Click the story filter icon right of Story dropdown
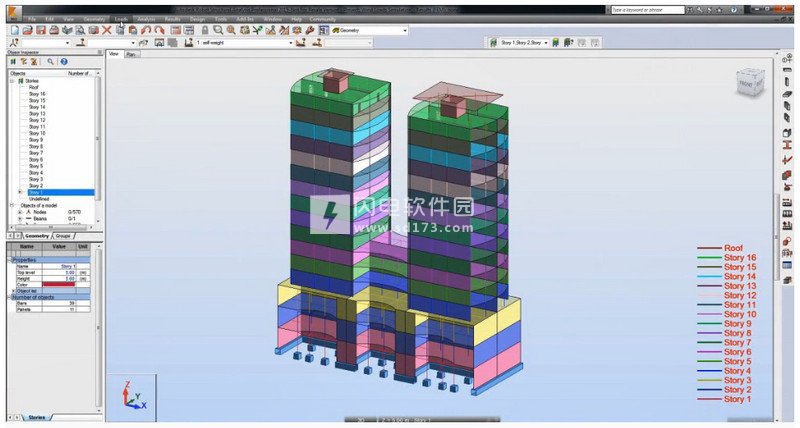 556,43
